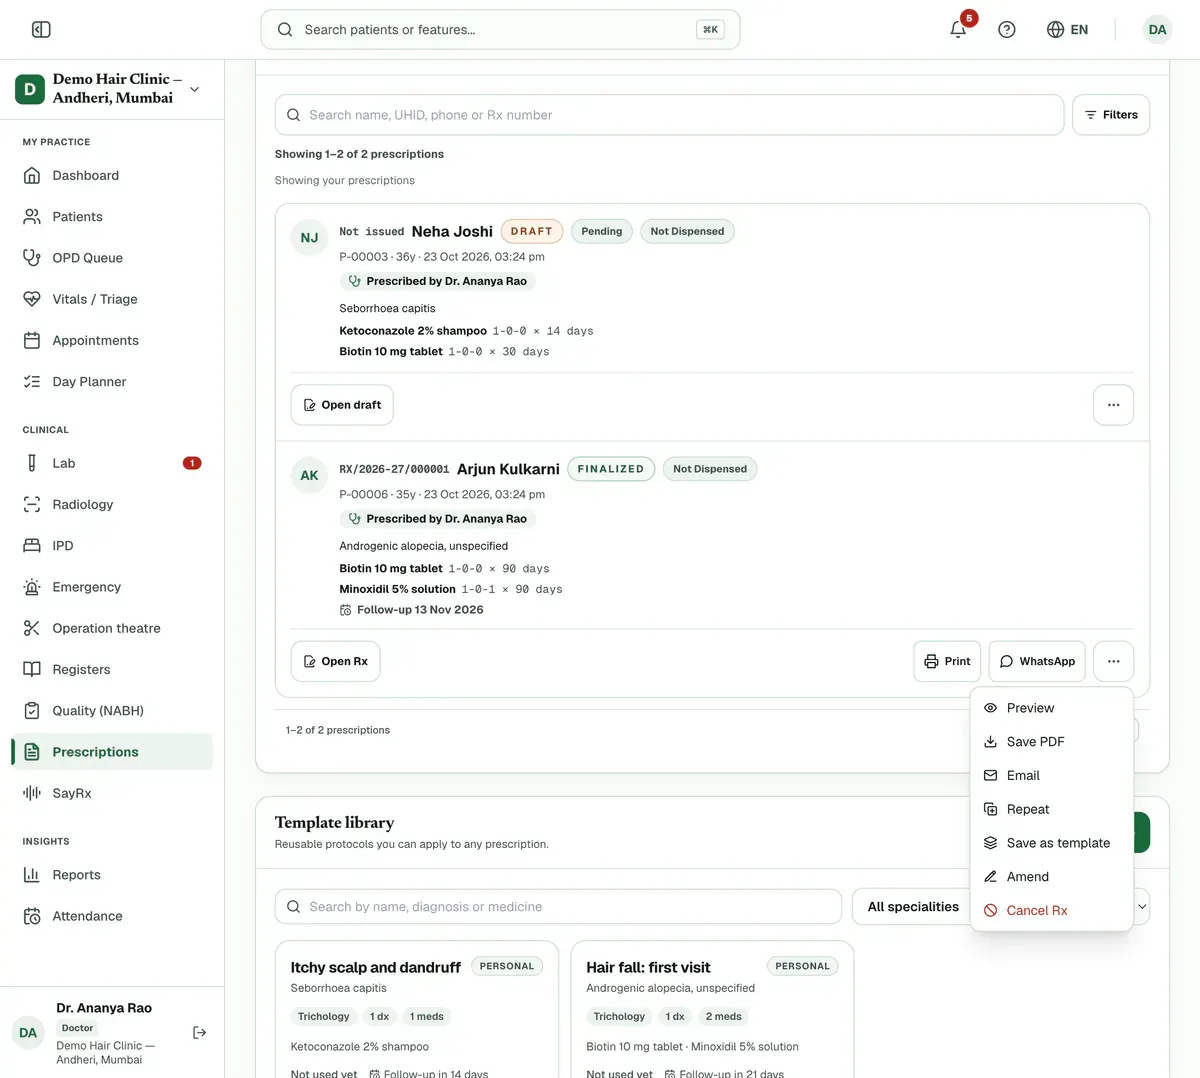Click the Pending badge on Neha Joshi
Viewport: 1200px width, 1078px height.
pos(602,231)
